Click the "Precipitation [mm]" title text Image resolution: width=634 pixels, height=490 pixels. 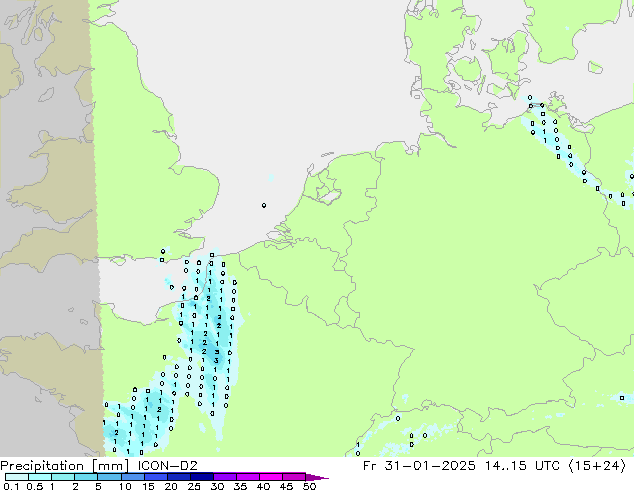(64, 466)
